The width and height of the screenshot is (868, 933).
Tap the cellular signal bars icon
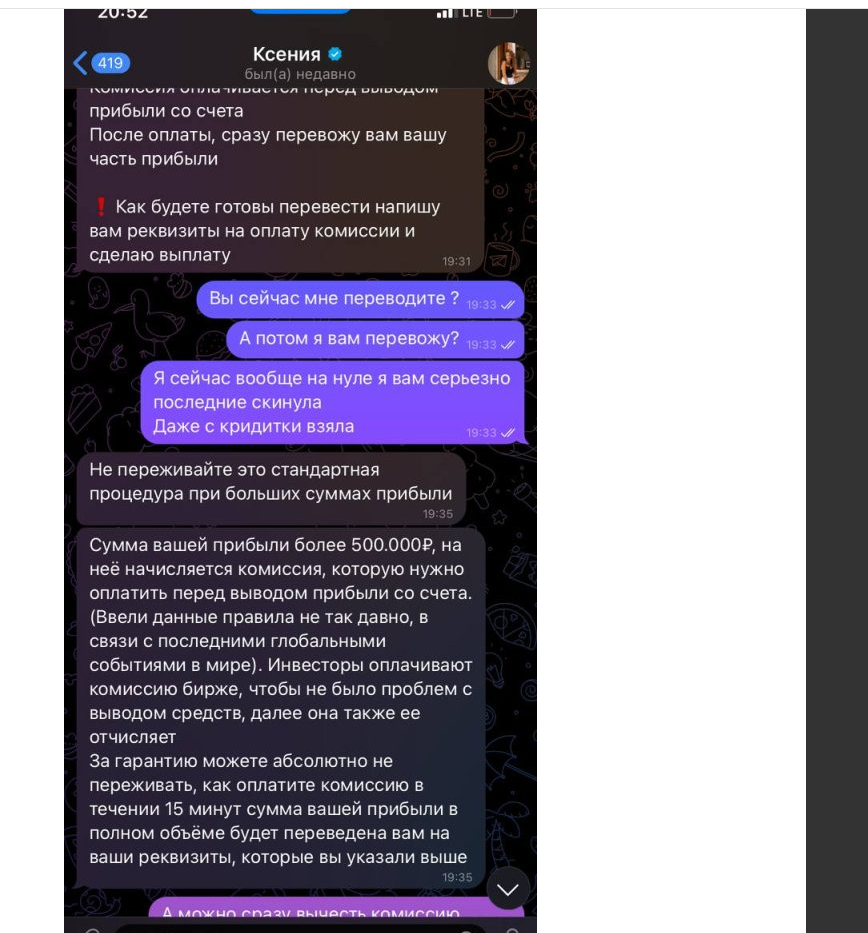click(x=444, y=13)
